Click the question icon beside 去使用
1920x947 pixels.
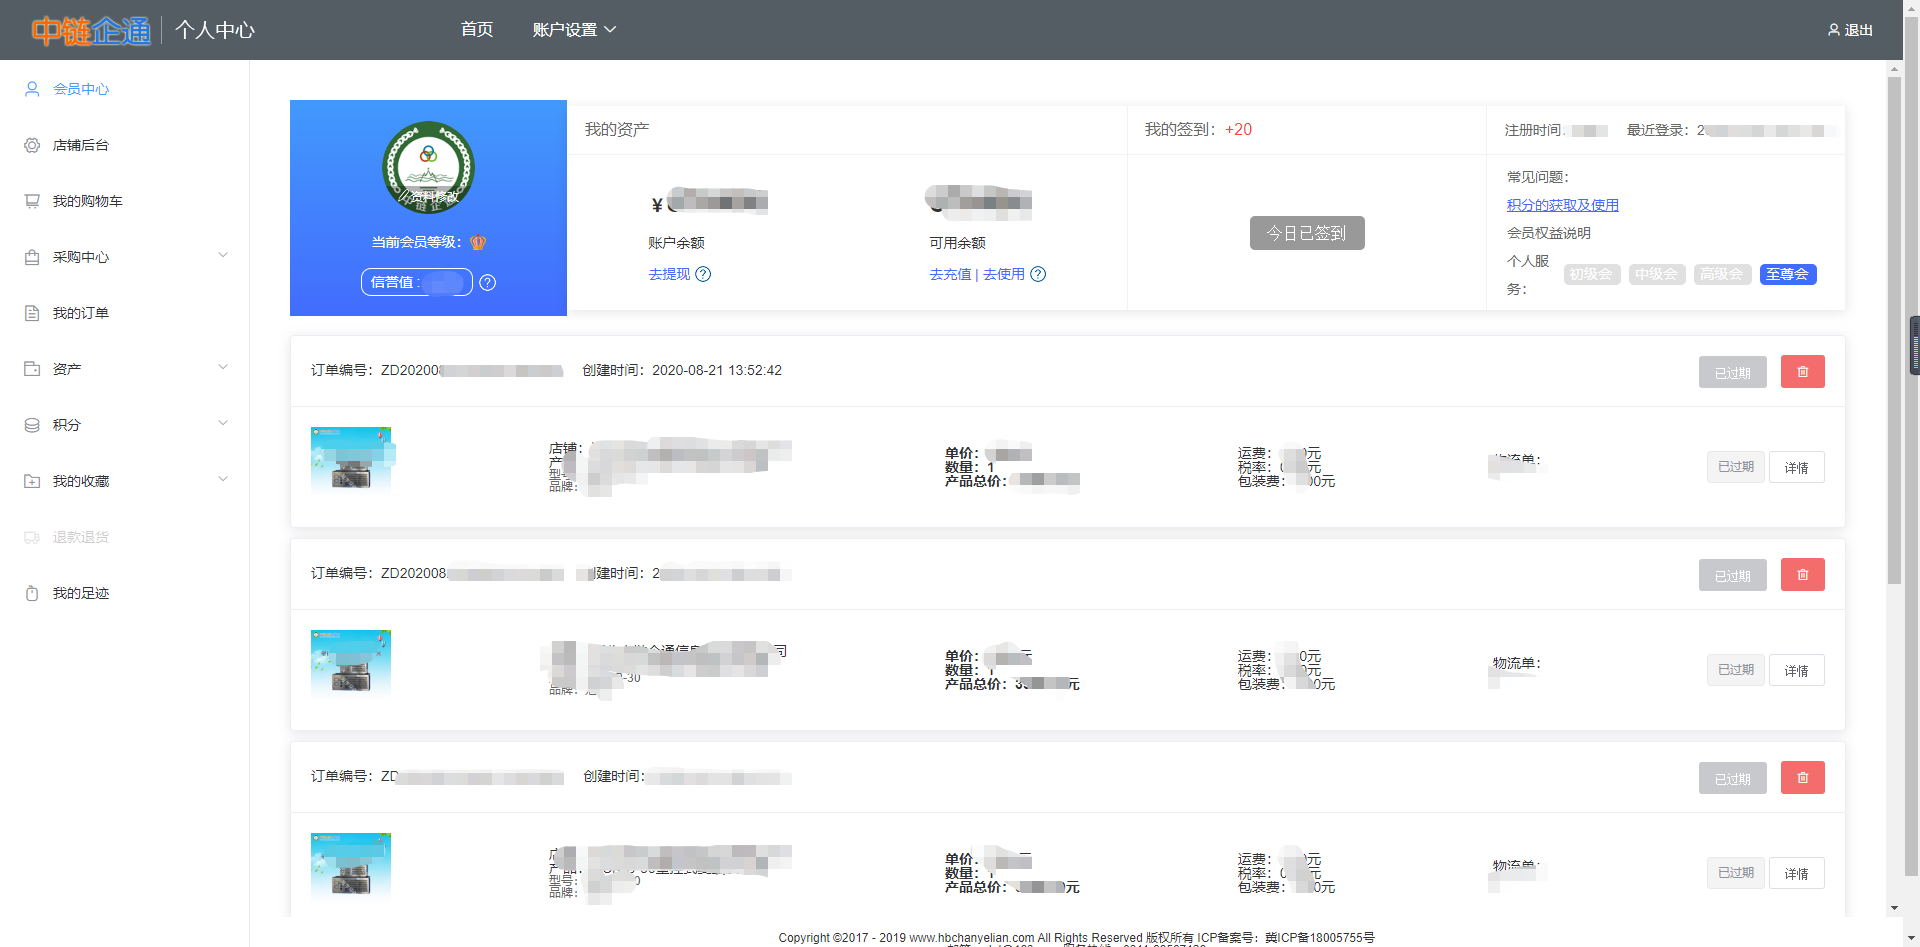[x=1038, y=274]
